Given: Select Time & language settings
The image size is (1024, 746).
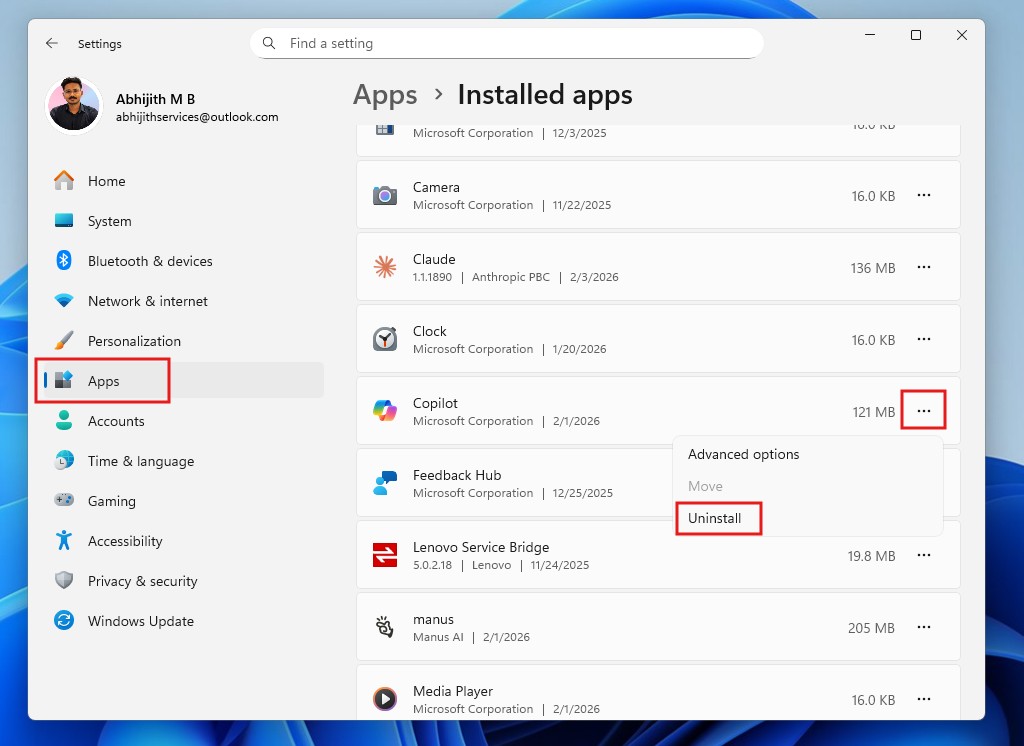Looking at the screenshot, I should click(x=139, y=461).
